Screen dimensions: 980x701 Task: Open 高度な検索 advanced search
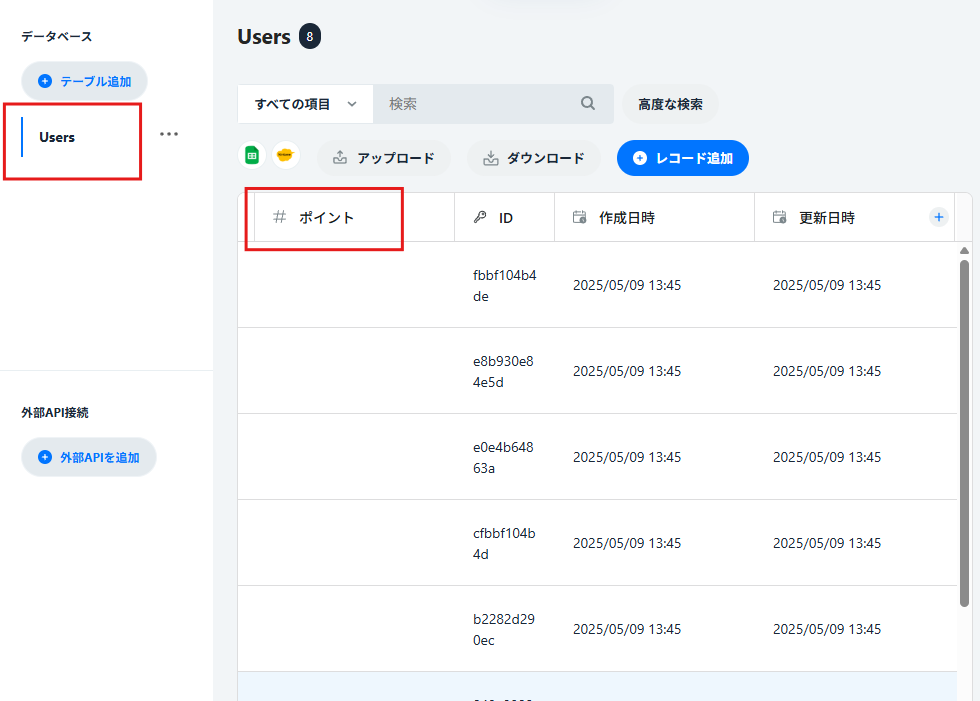pos(670,104)
